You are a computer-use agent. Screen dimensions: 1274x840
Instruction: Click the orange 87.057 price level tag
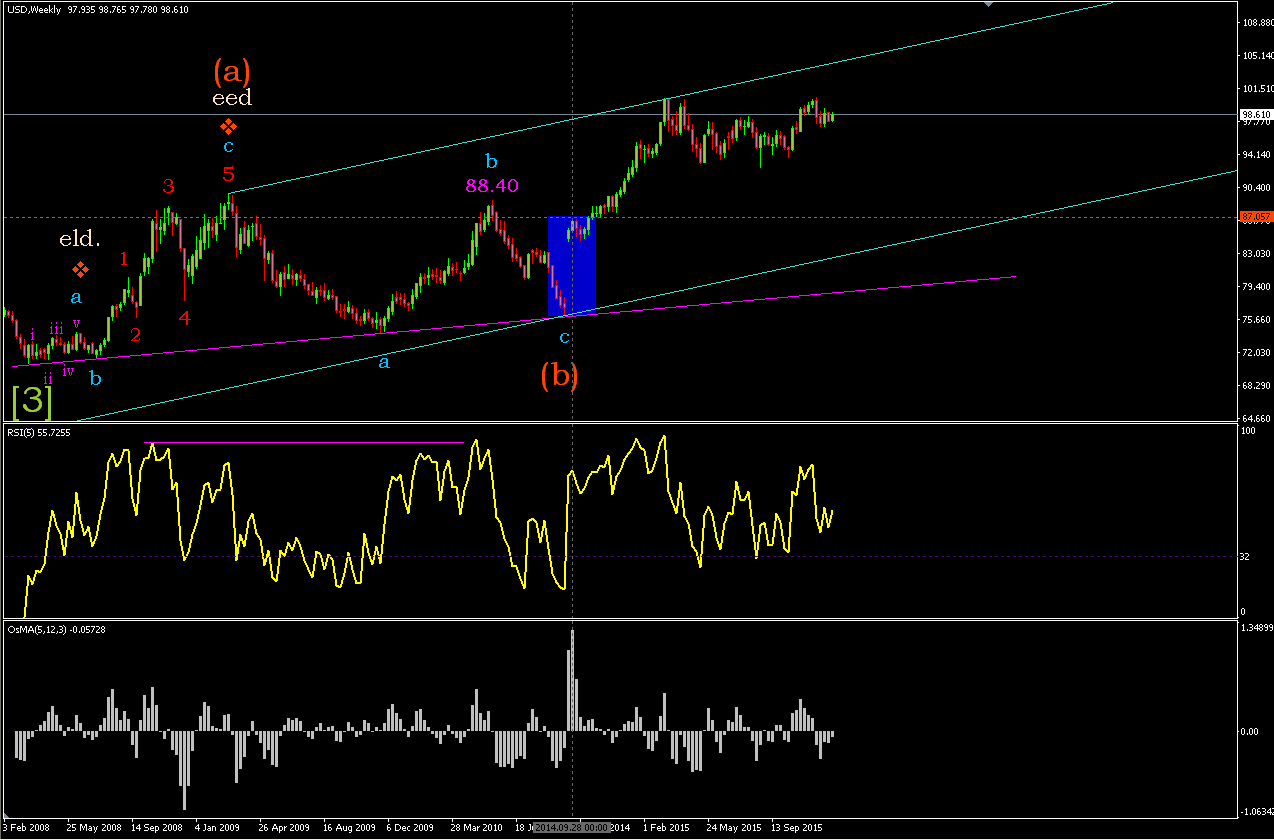[x=1254, y=216]
